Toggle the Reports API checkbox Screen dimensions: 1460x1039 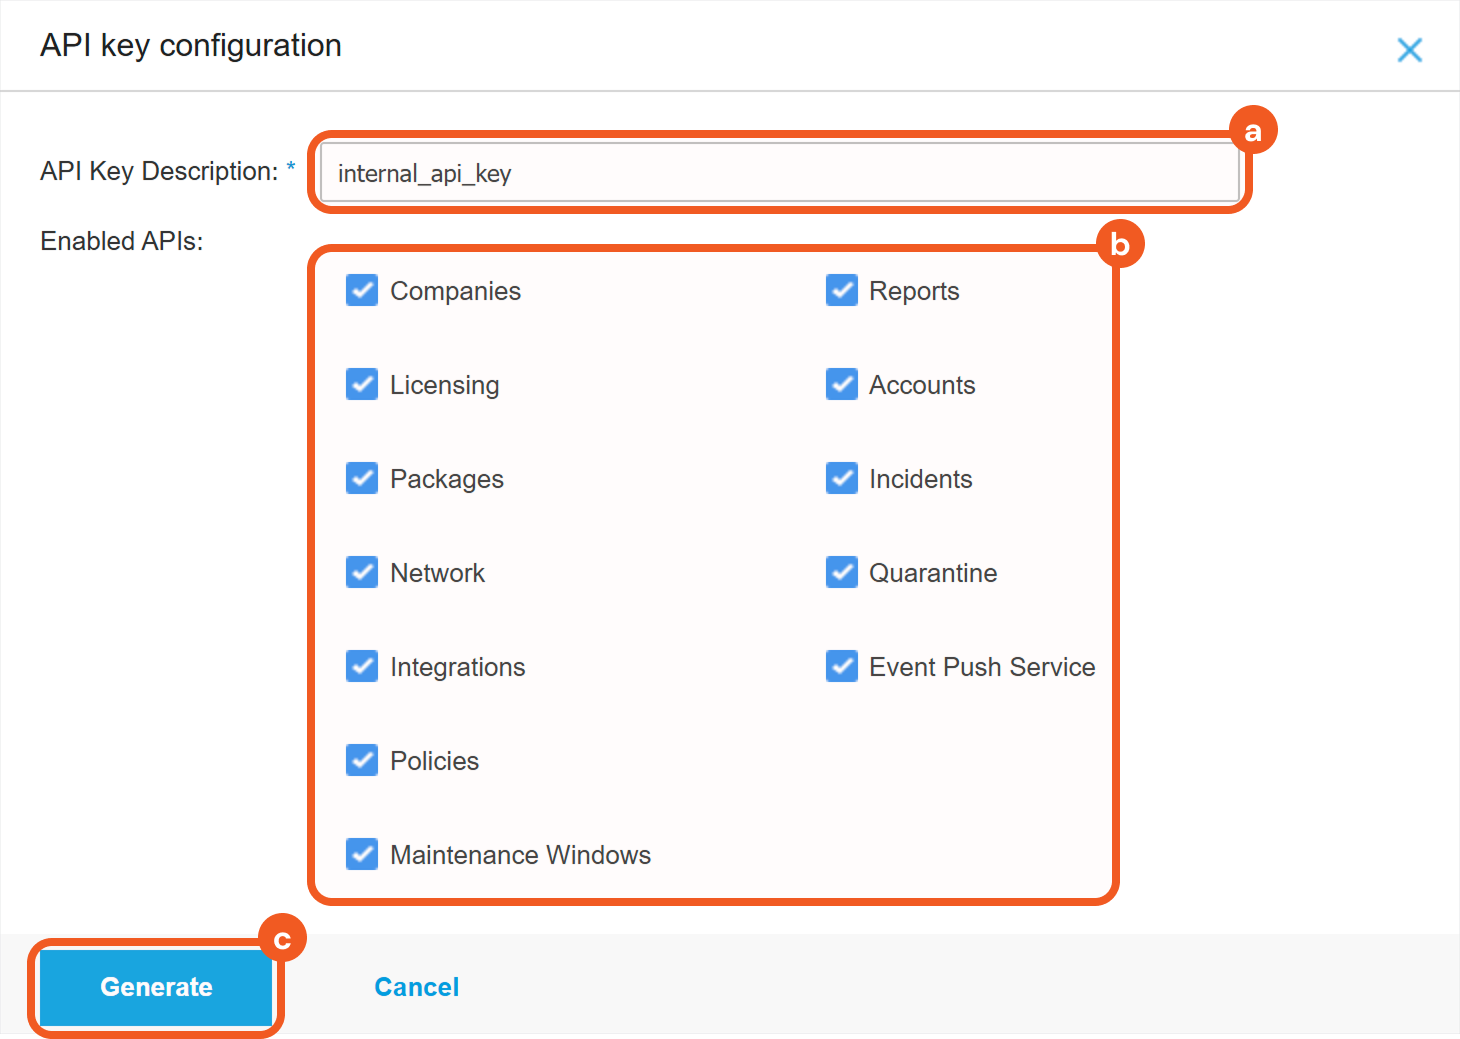[842, 291]
